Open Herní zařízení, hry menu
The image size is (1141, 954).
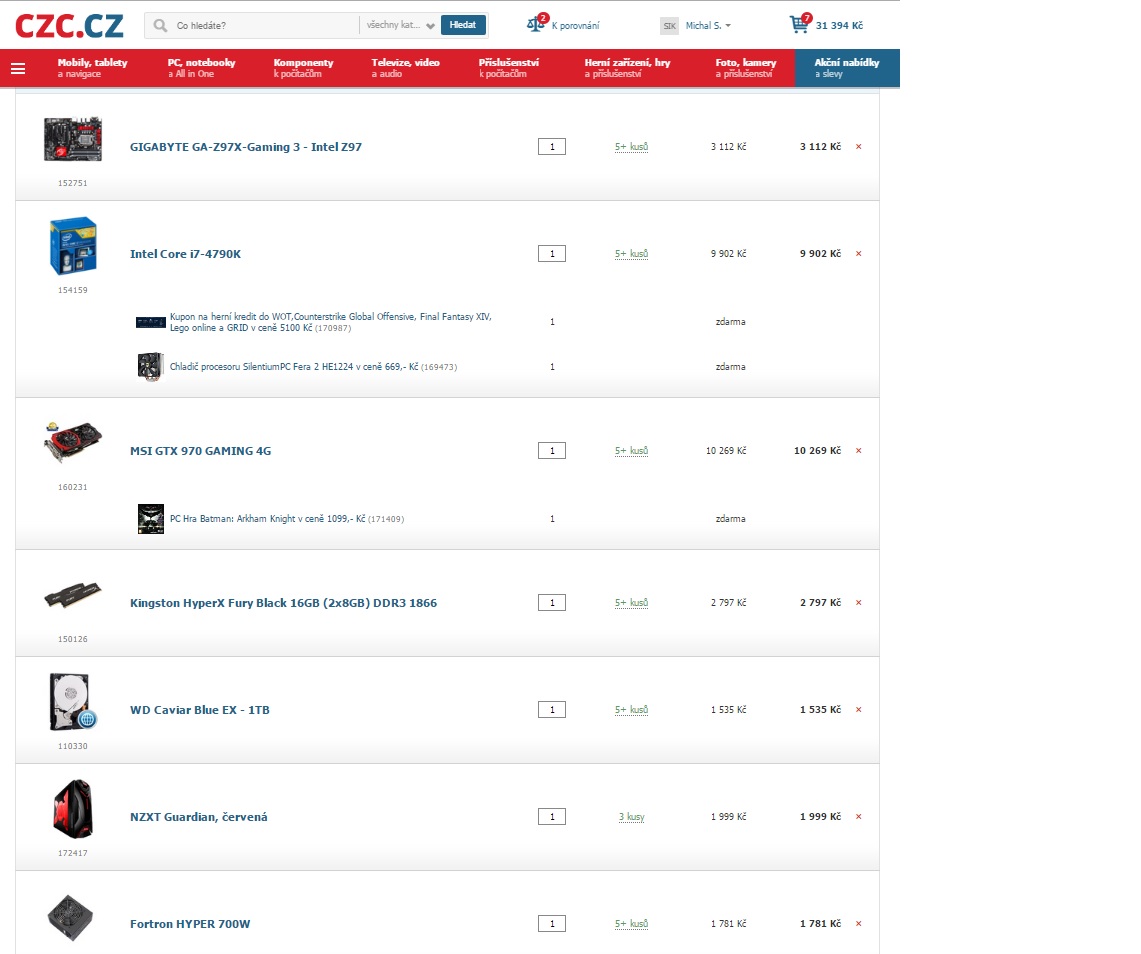pyautogui.click(x=627, y=68)
